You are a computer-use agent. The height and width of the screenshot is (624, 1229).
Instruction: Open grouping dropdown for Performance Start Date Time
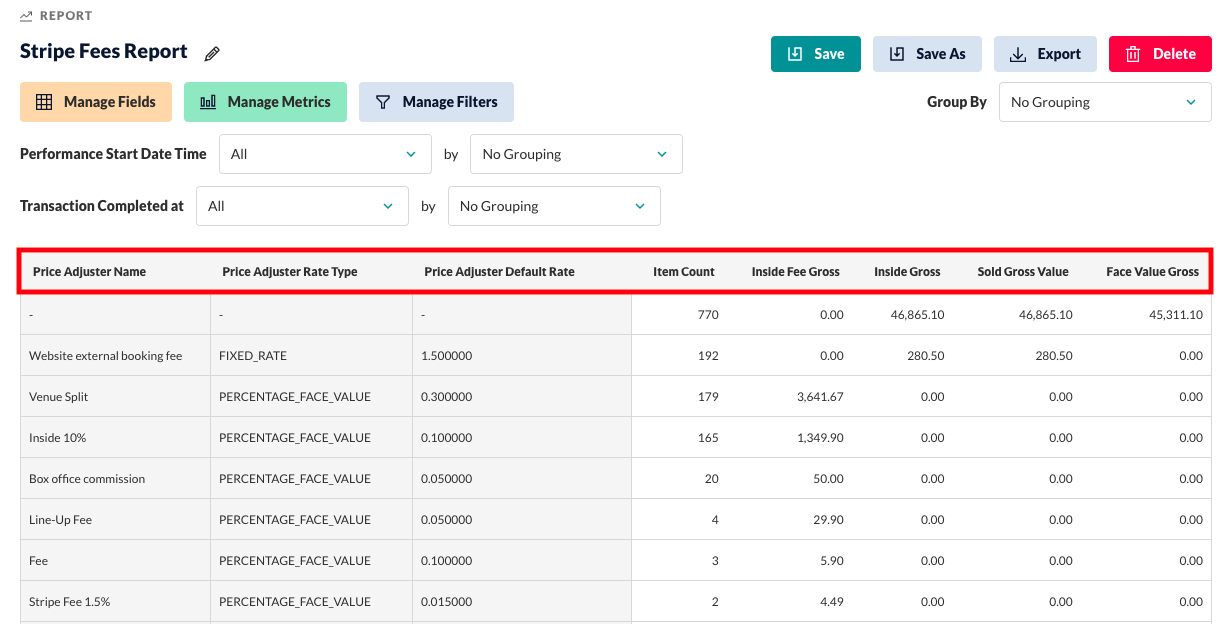click(x=576, y=154)
